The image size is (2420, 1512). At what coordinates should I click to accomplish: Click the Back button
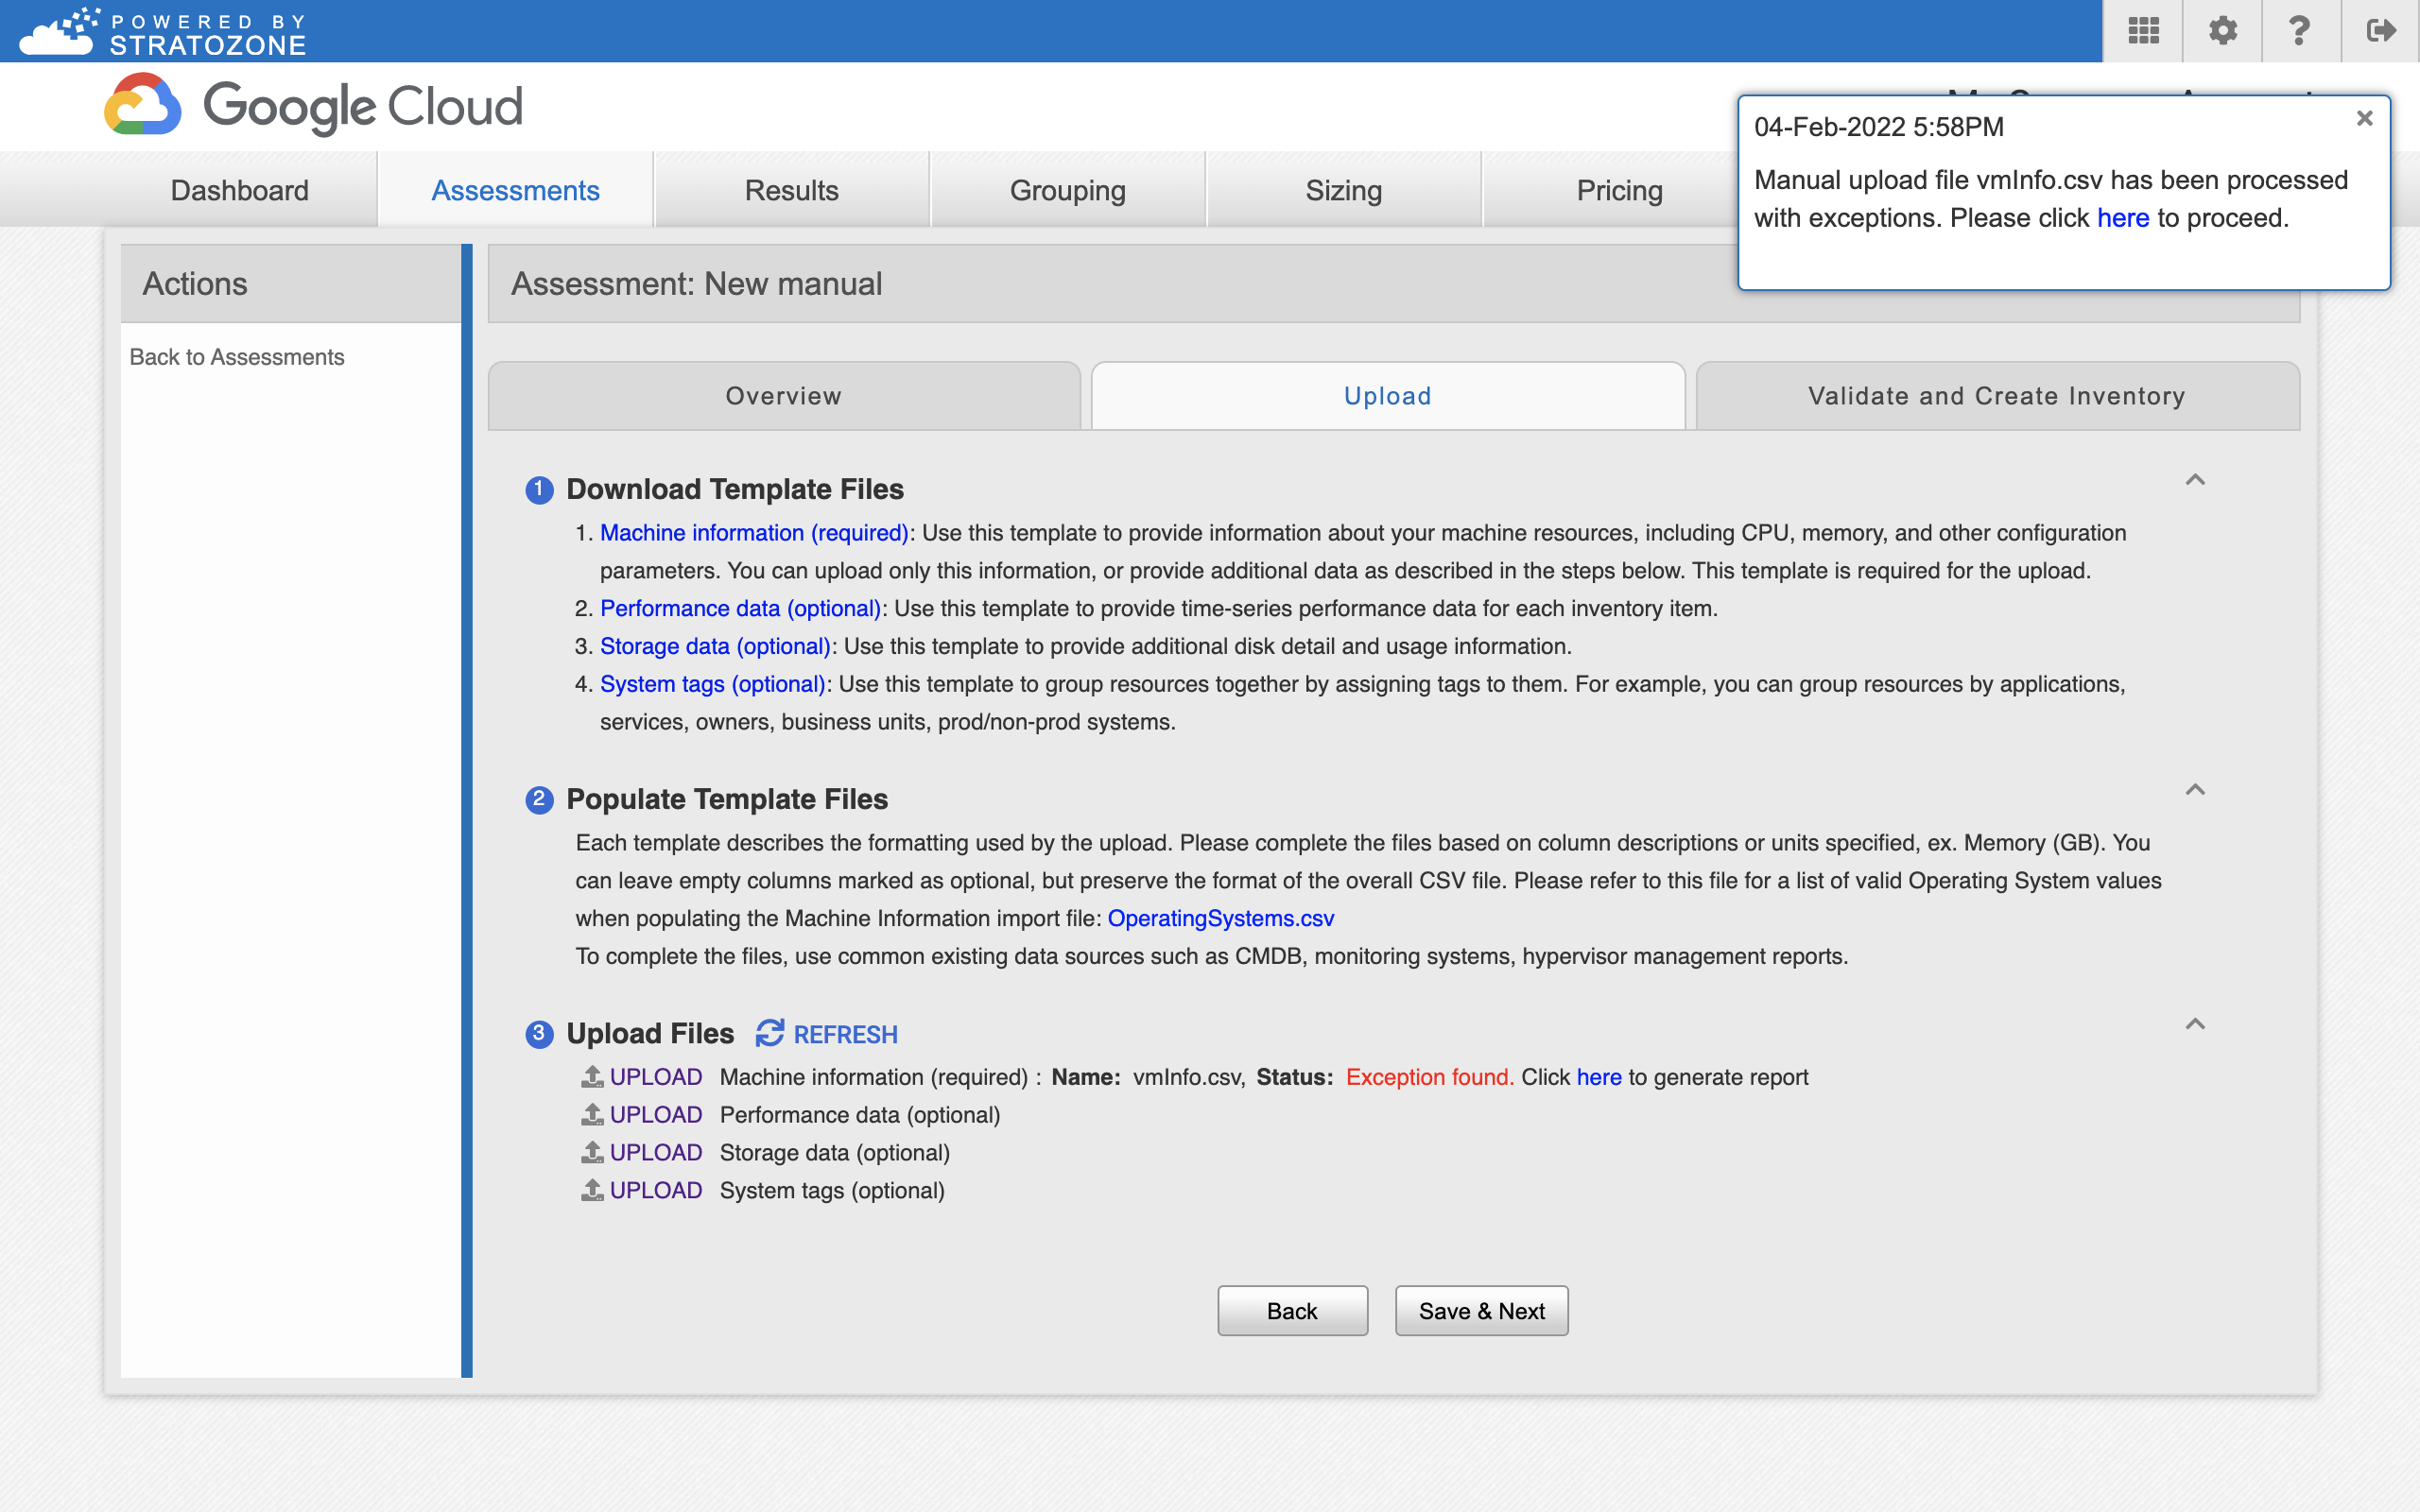click(x=1291, y=1310)
